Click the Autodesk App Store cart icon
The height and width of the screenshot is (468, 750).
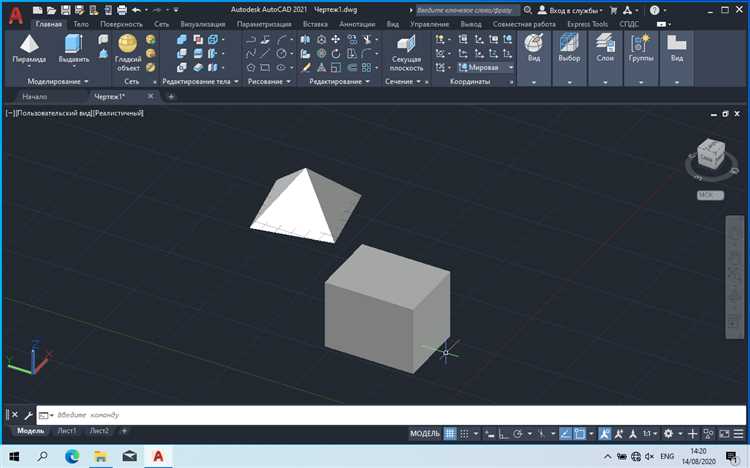614,10
